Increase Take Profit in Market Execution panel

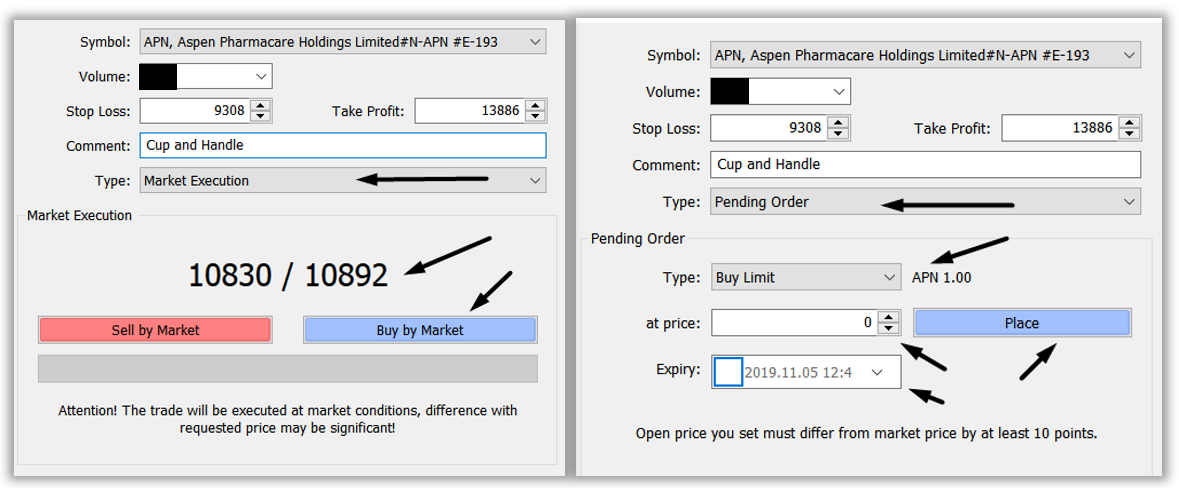click(535, 106)
